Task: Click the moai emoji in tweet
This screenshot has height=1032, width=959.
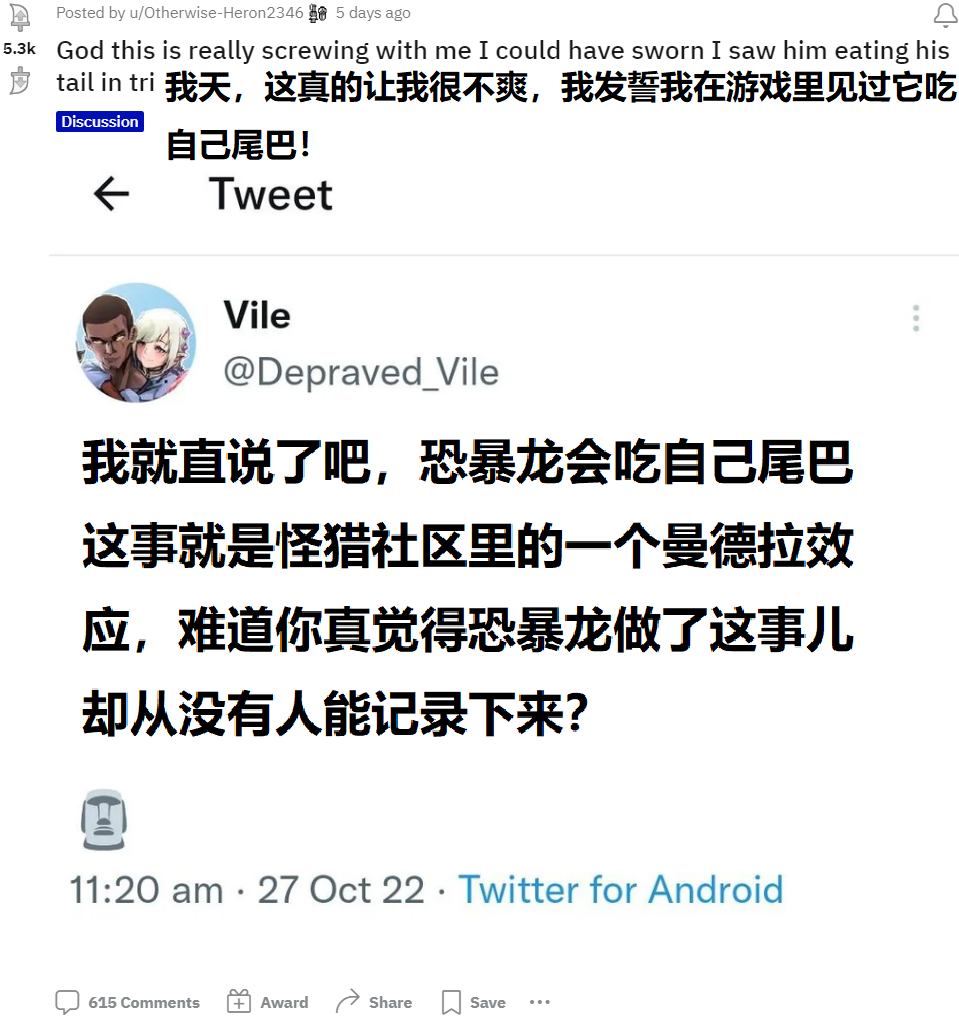Action: tap(104, 819)
